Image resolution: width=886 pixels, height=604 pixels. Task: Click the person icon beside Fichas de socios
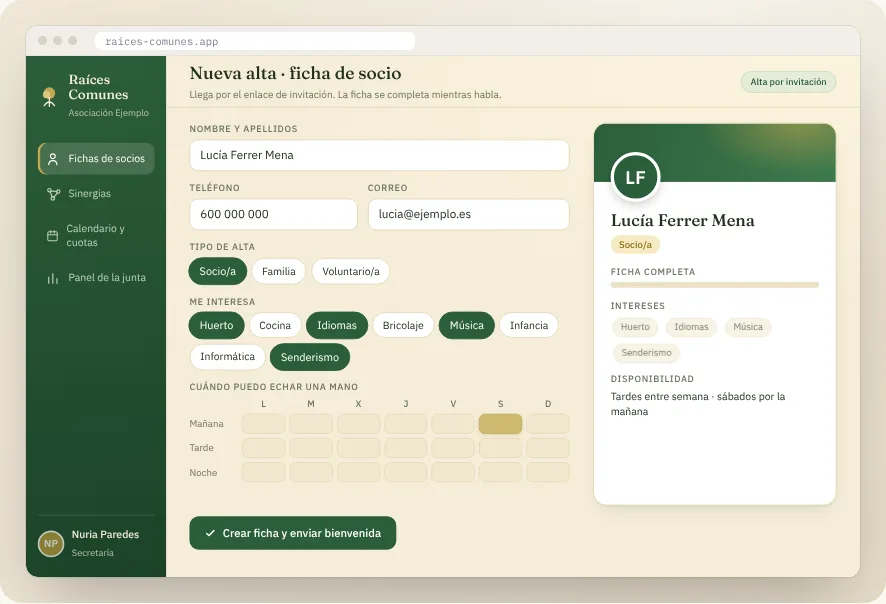(x=53, y=159)
